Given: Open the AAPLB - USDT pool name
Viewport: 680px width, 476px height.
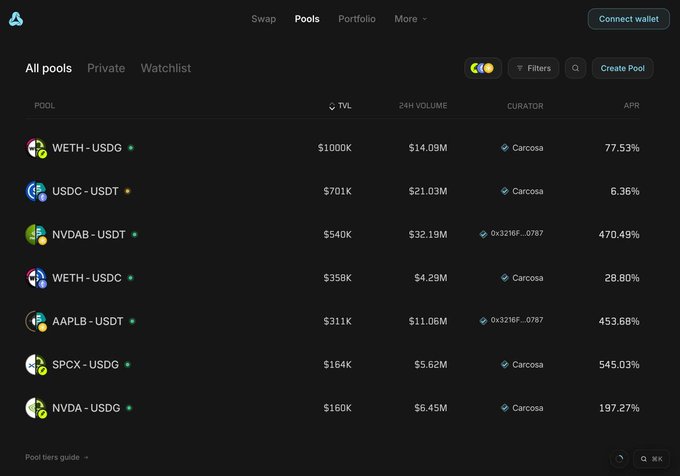Looking at the screenshot, I should click(x=88, y=321).
